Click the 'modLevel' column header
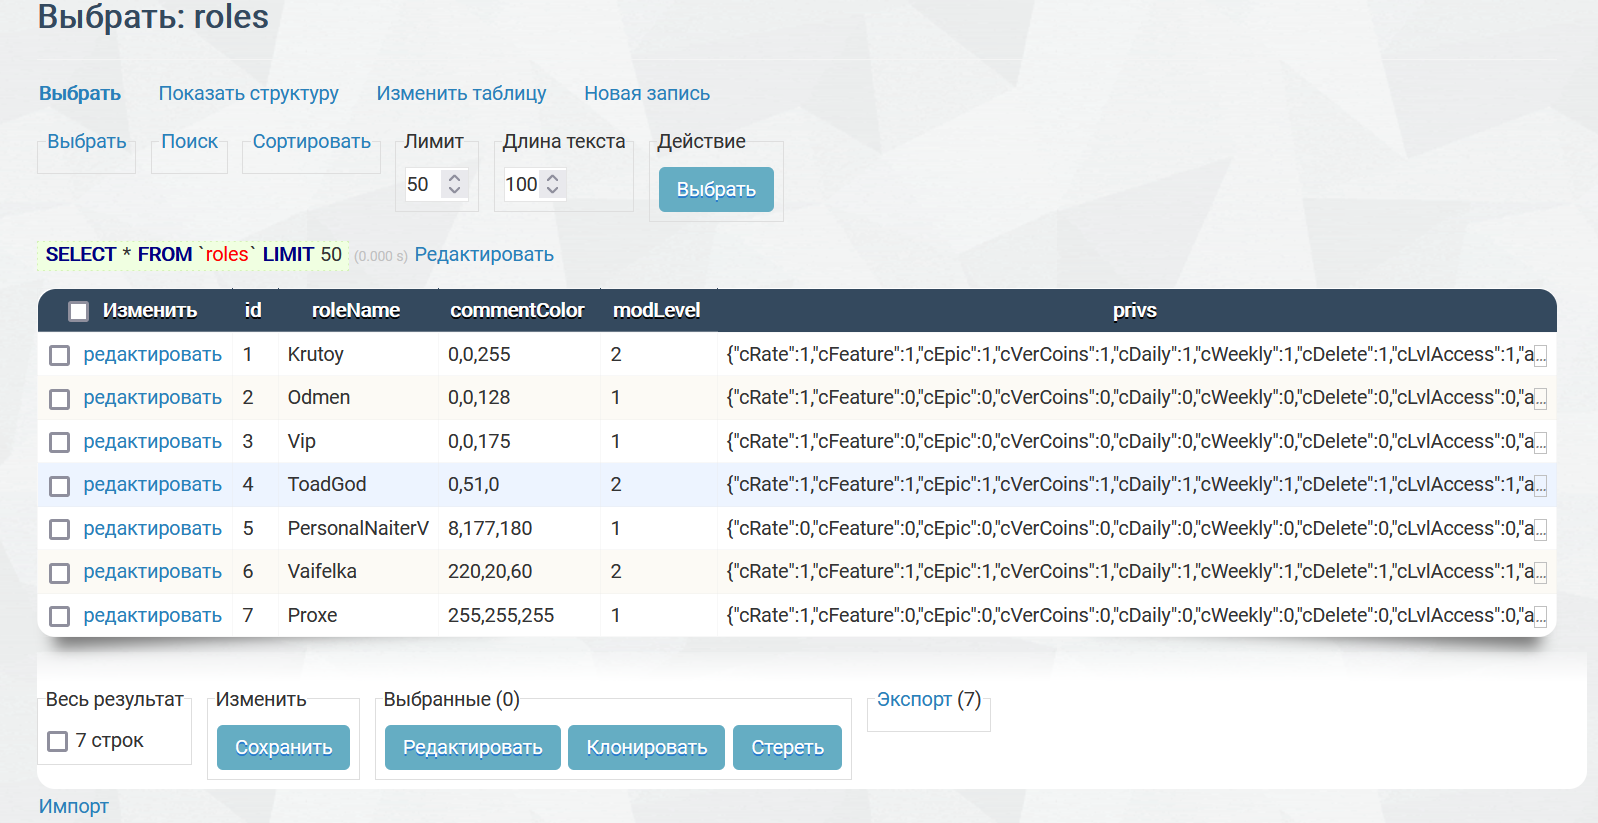The height and width of the screenshot is (823, 1598). 656,310
